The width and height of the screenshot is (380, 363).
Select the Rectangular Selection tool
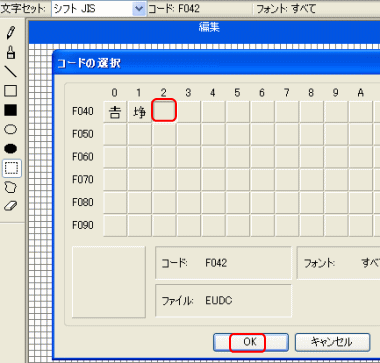12,168
